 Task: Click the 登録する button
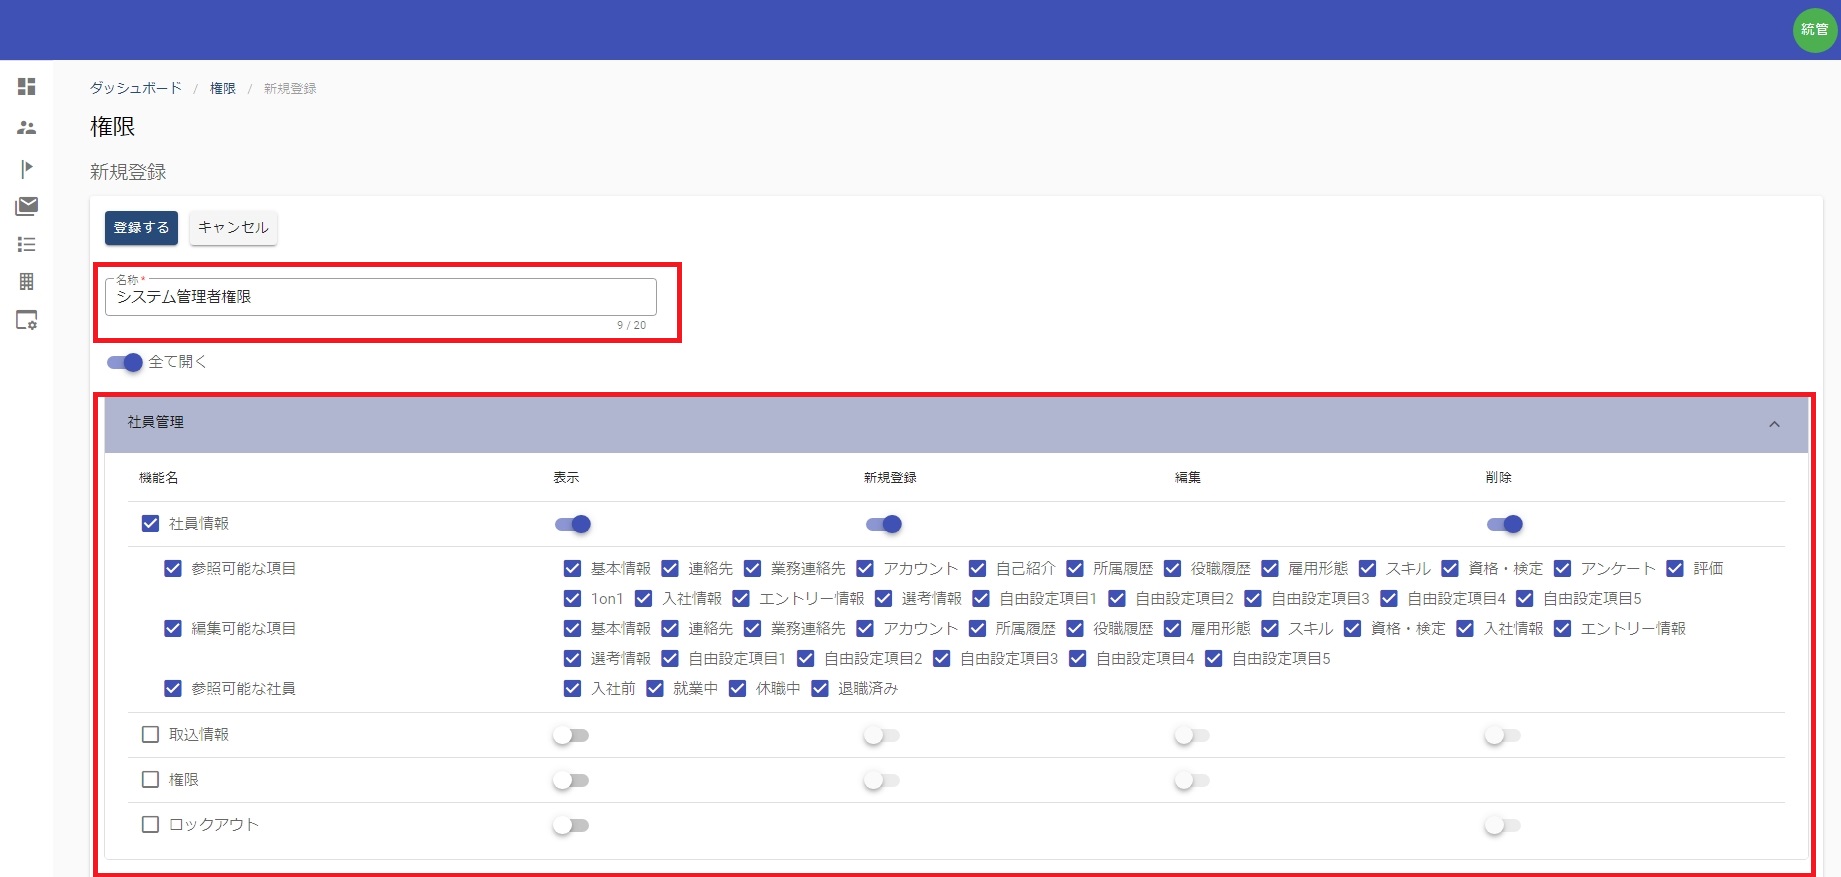[x=141, y=228]
